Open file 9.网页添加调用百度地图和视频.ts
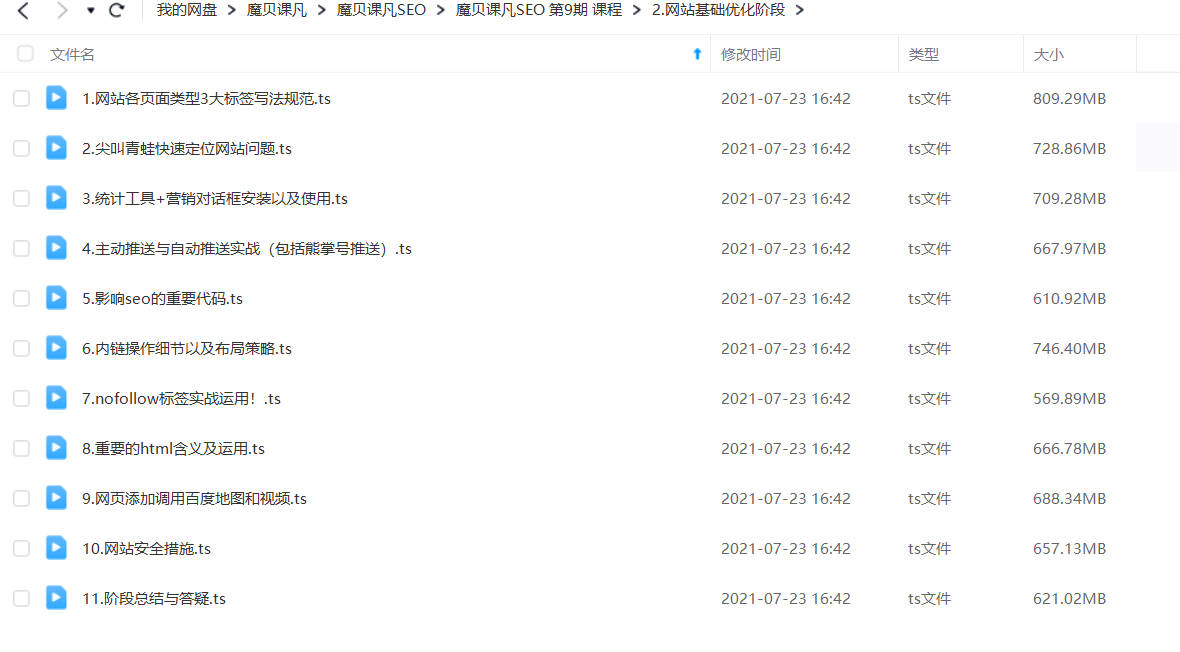1180x652 pixels. 194,498
